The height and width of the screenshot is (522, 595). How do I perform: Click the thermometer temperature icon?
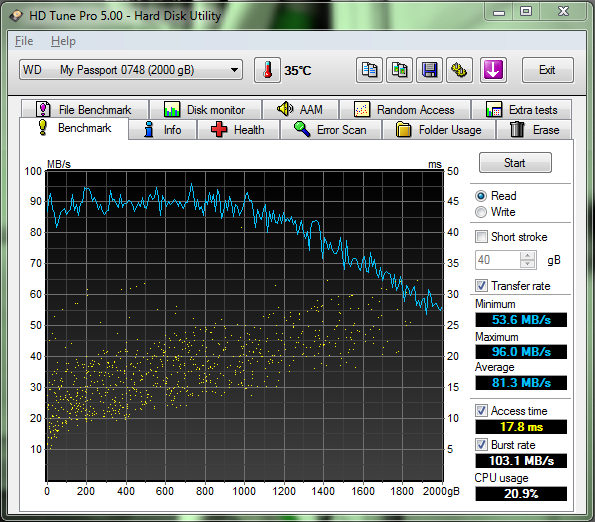pos(267,70)
